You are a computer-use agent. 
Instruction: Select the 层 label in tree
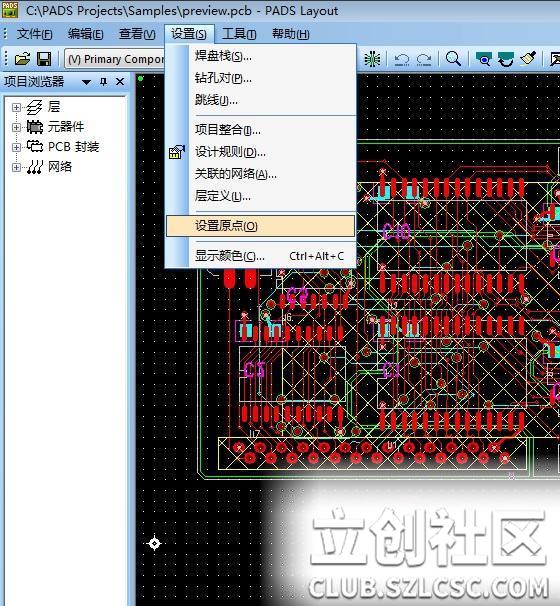click(54, 107)
